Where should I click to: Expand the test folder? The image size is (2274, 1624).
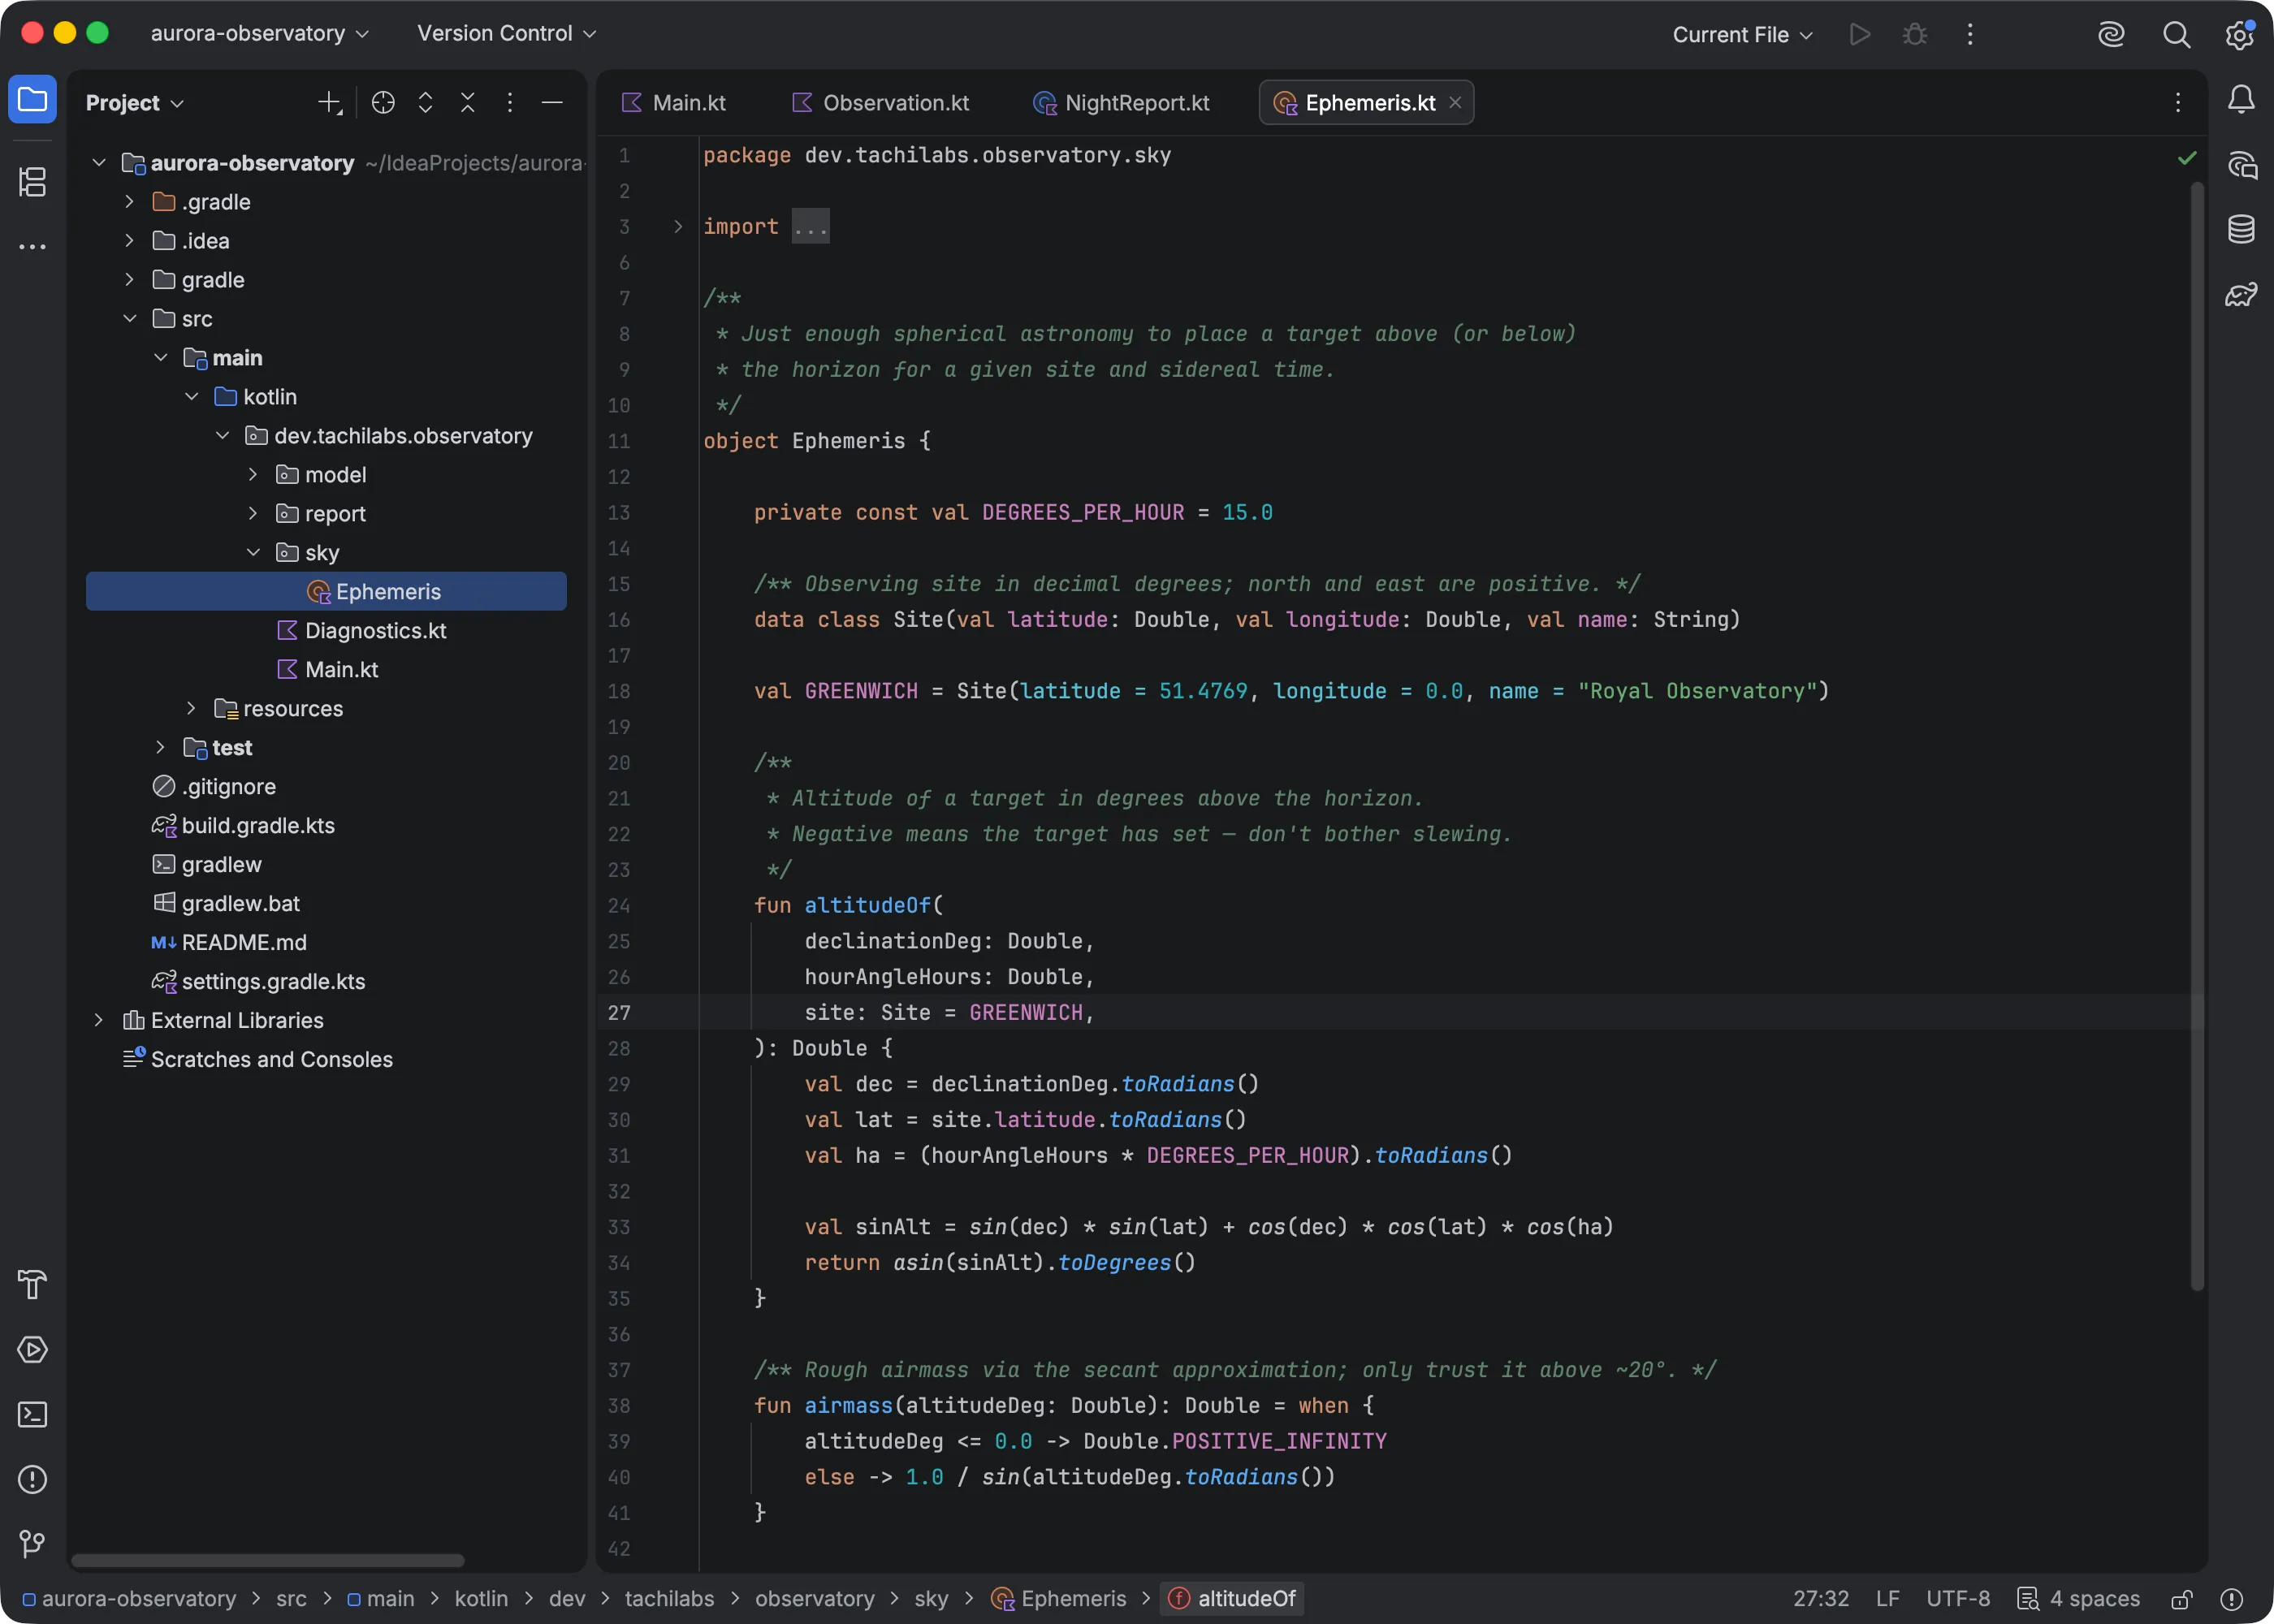(x=160, y=747)
